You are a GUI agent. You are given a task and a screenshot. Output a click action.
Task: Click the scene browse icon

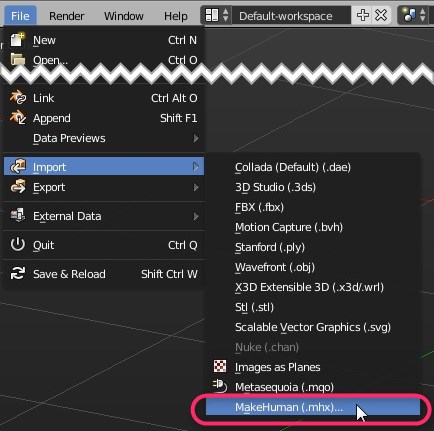tap(410, 15)
